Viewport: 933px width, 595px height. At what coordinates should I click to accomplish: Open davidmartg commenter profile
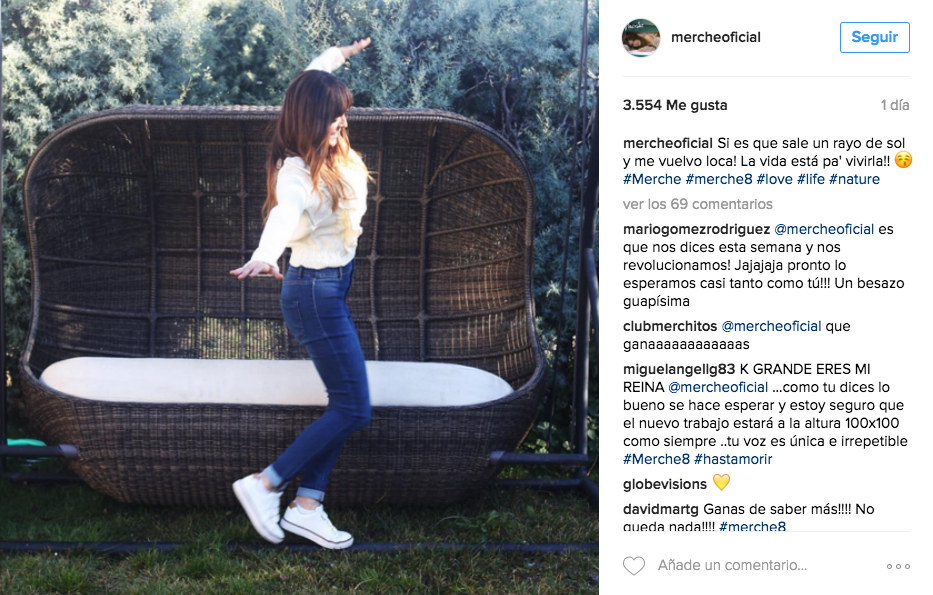click(661, 509)
